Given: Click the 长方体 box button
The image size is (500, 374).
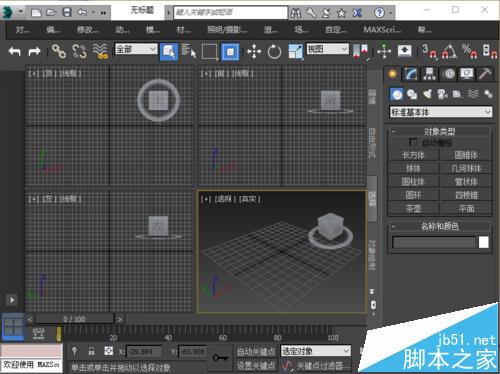Looking at the screenshot, I should (413, 155).
